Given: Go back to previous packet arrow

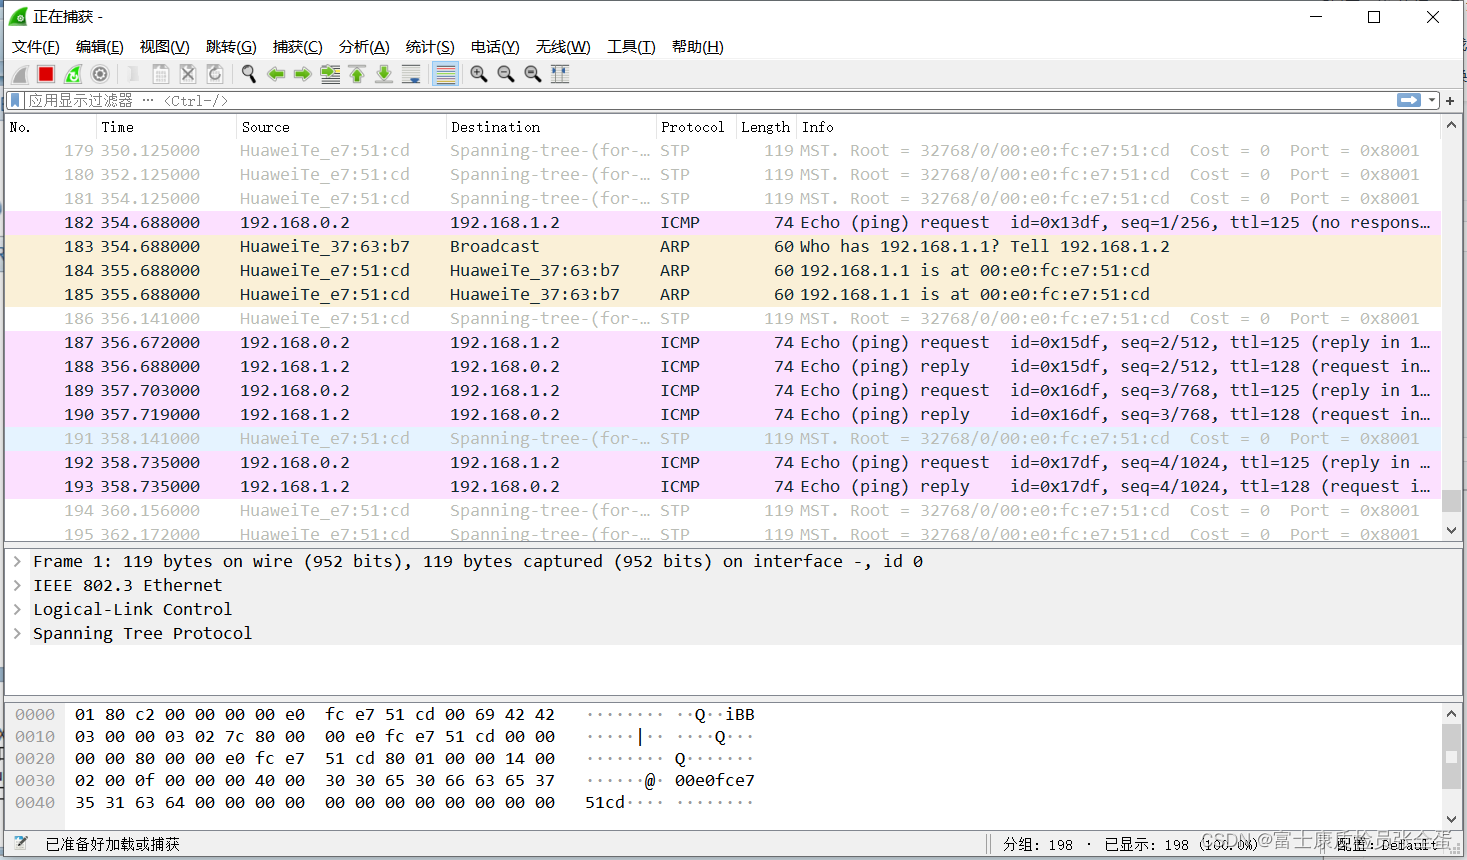Looking at the screenshot, I should 276,74.
